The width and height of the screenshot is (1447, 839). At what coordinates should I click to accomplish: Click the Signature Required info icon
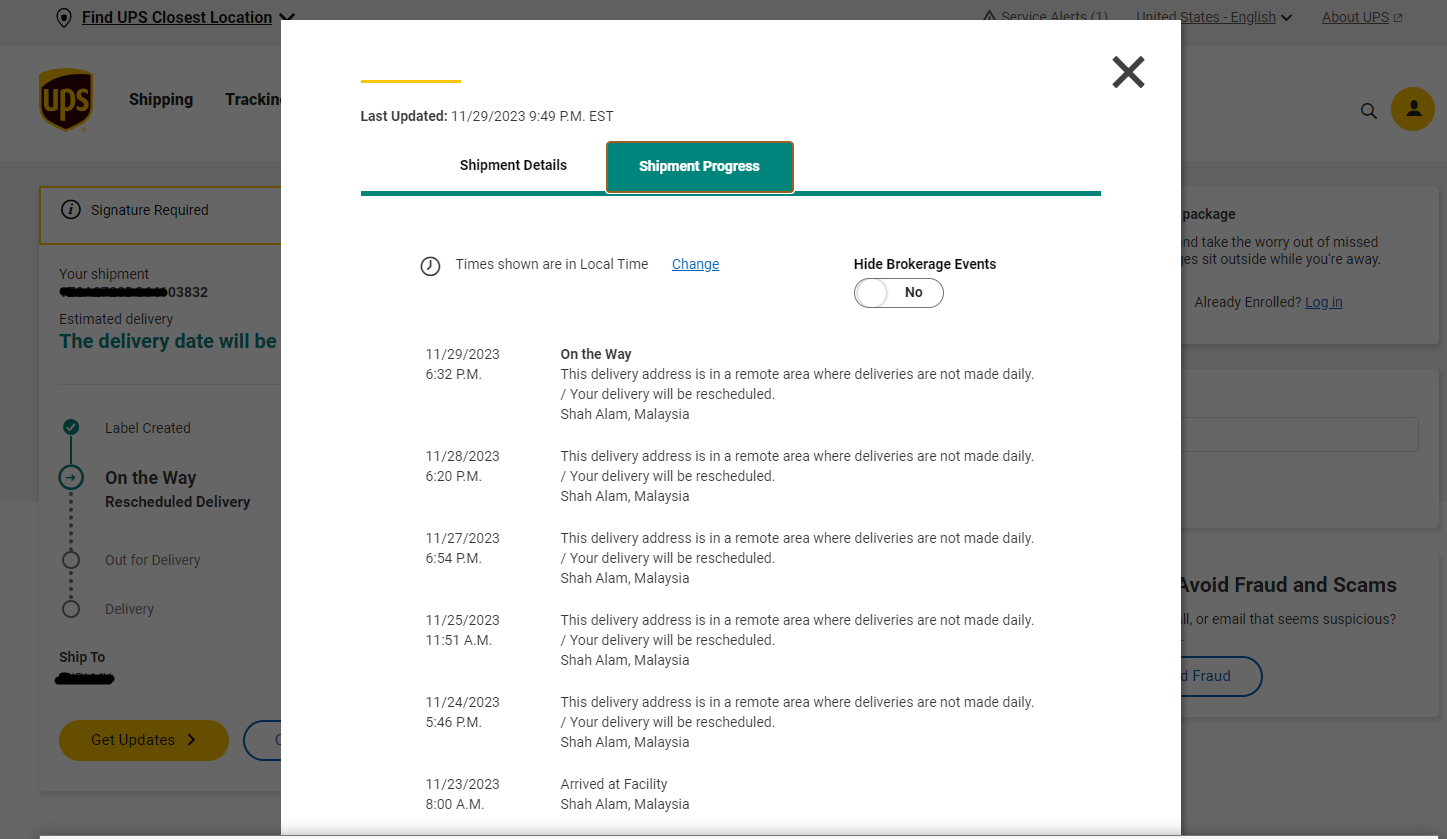coord(71,210)
